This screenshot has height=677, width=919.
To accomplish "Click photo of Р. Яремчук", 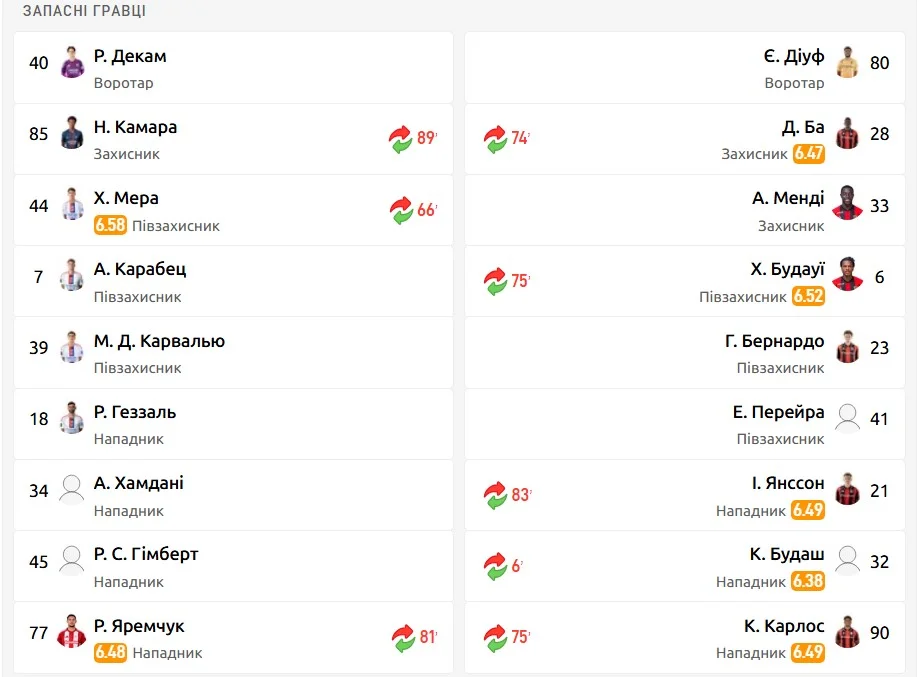I will 72,631.
